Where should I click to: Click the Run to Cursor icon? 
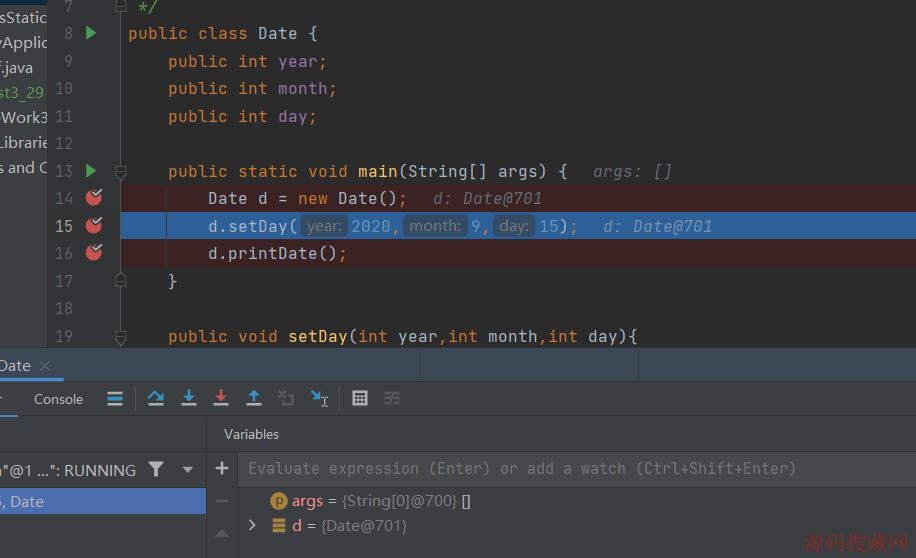(319, 398)
